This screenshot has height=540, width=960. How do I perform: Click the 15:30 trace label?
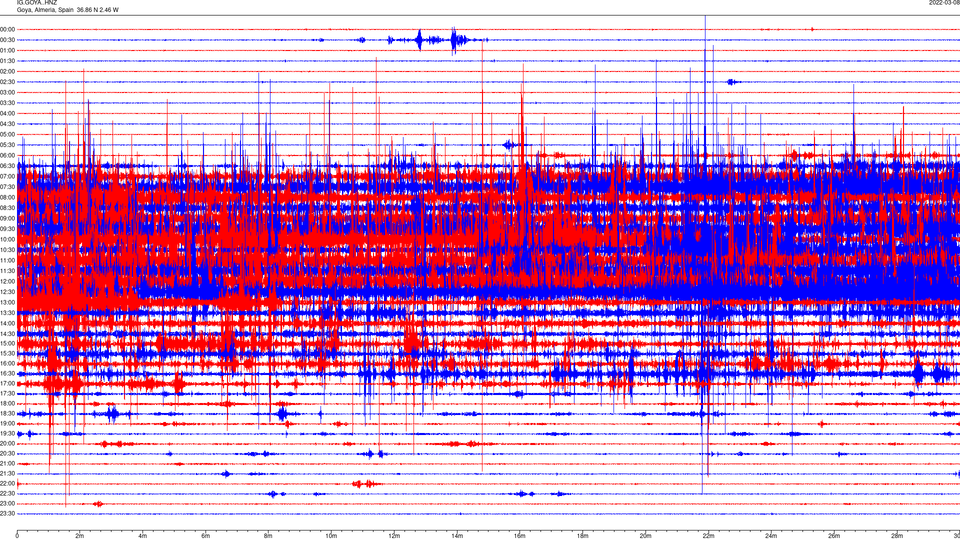point(7,353)
